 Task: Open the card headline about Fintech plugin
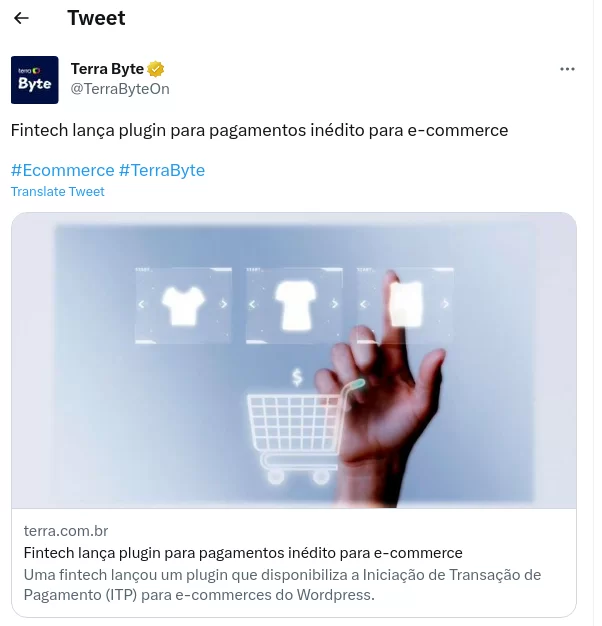point(243,553)
